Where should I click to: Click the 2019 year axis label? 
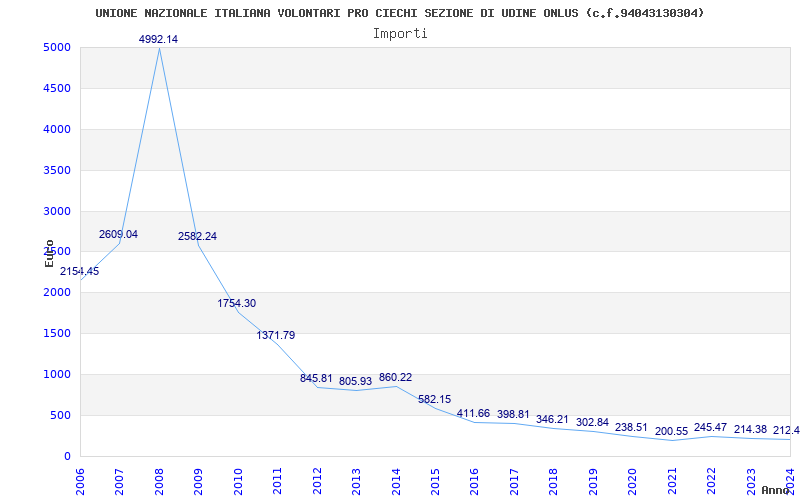click(592, 481)
